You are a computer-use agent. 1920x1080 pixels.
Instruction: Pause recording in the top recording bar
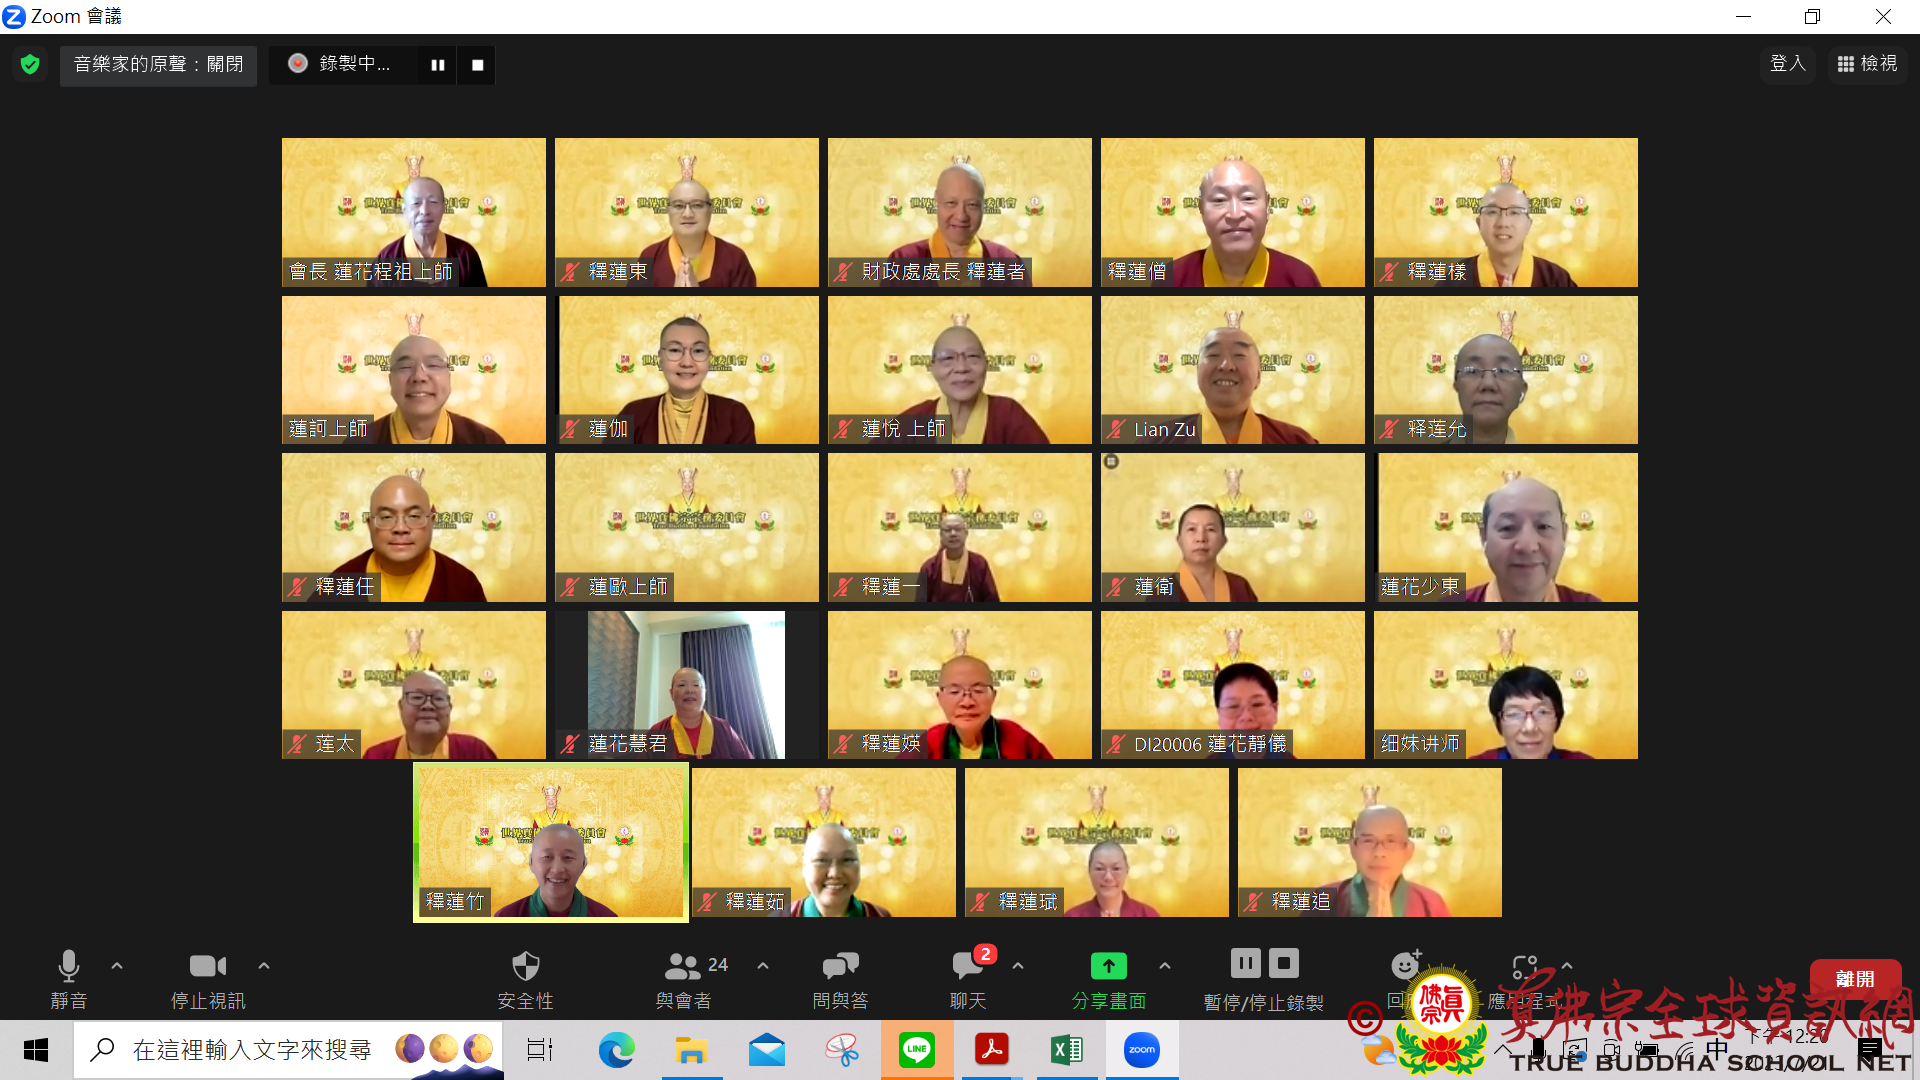click(438, 65)
